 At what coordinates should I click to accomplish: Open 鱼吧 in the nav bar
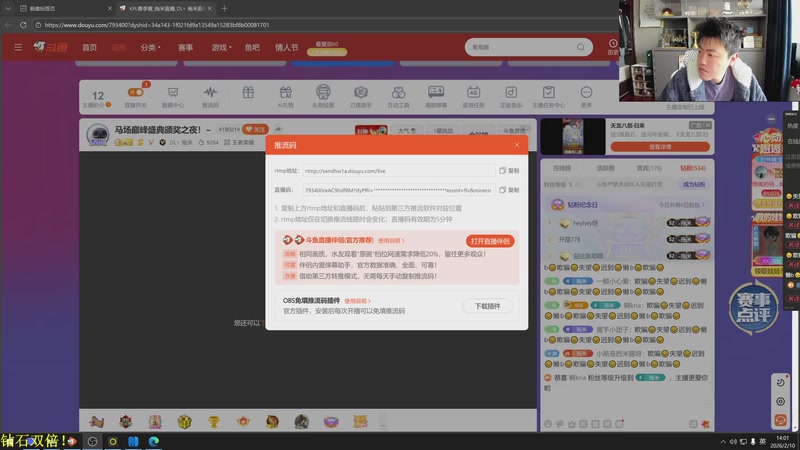[x=252, y=47]
